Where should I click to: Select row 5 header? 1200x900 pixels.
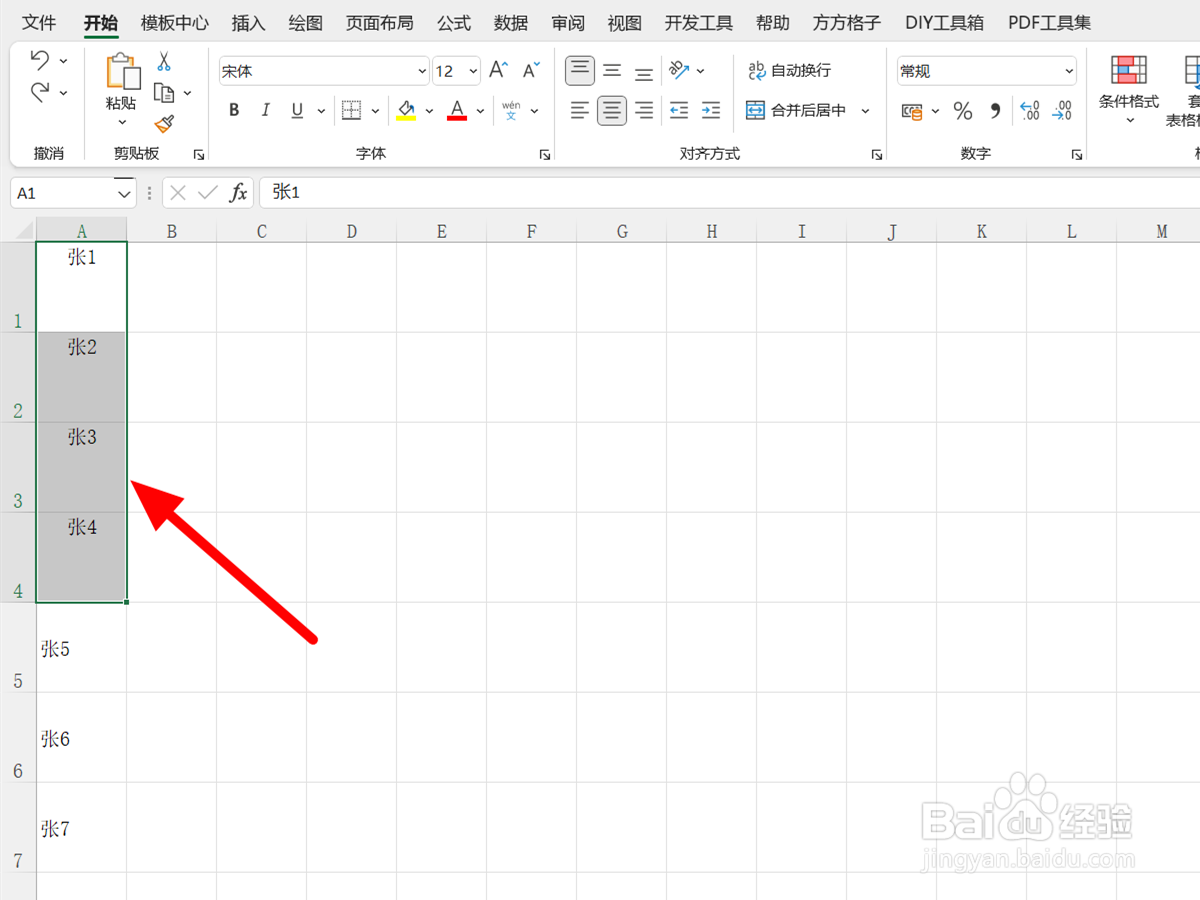[18, 647]
